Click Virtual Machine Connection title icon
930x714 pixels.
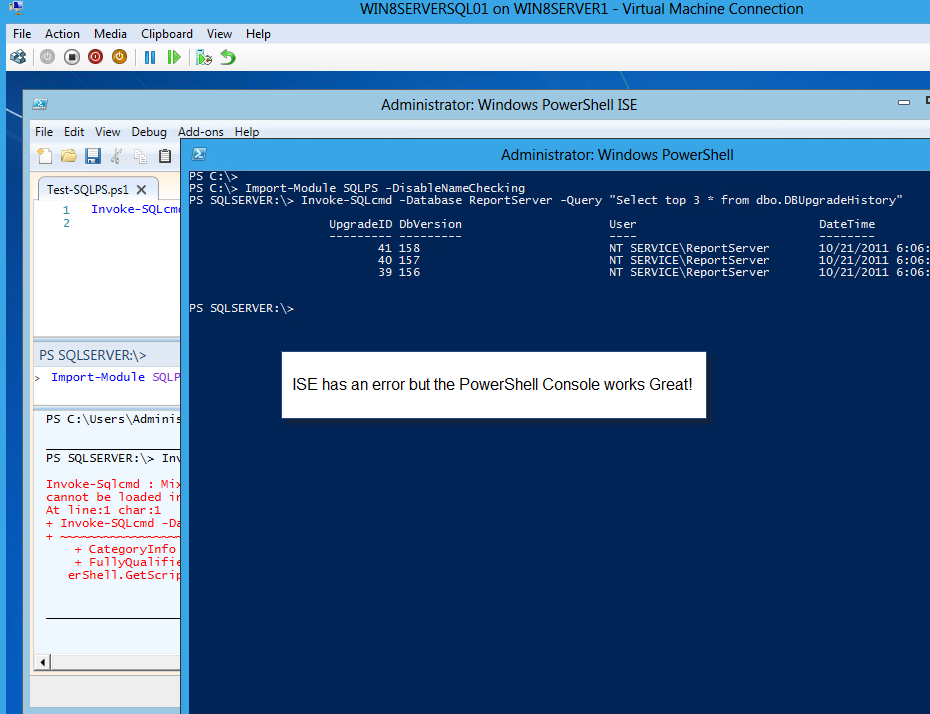[x=16, y=8]
